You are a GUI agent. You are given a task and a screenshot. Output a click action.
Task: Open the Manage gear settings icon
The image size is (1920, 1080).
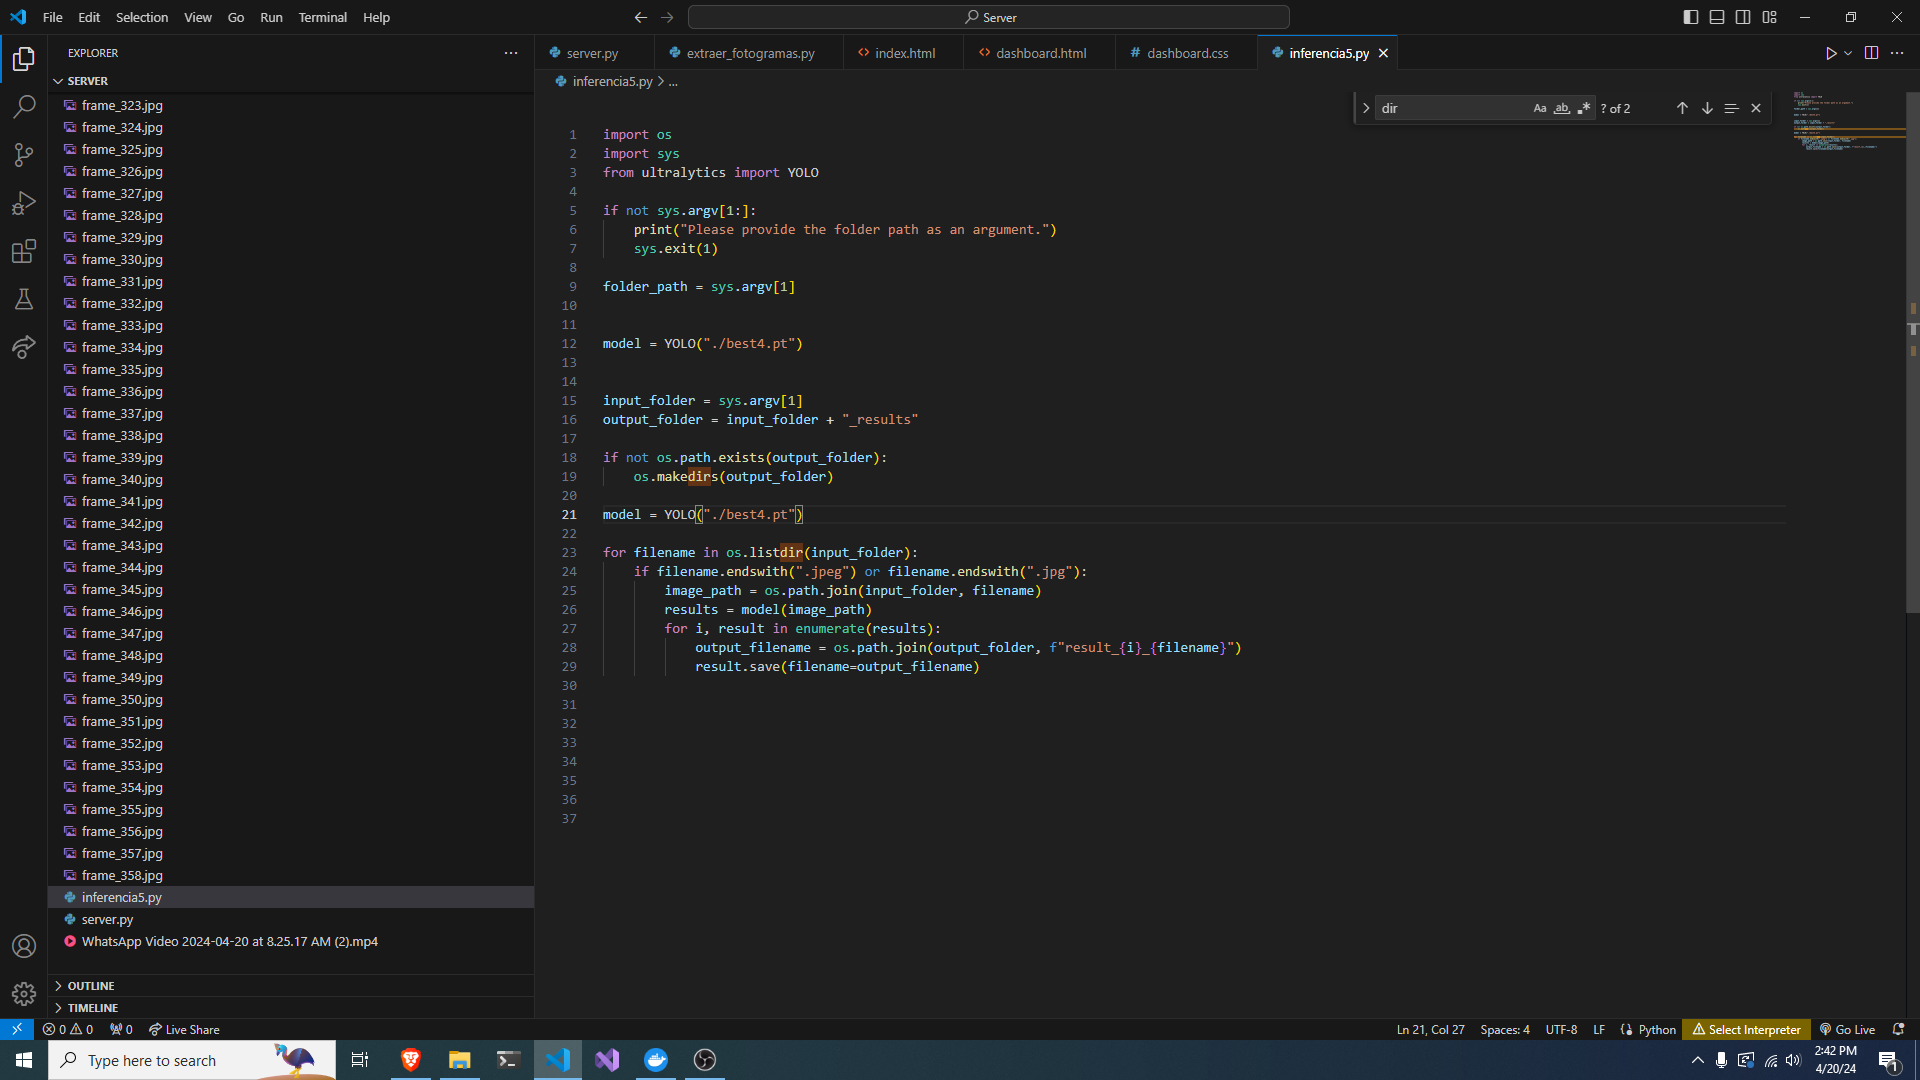24,993
